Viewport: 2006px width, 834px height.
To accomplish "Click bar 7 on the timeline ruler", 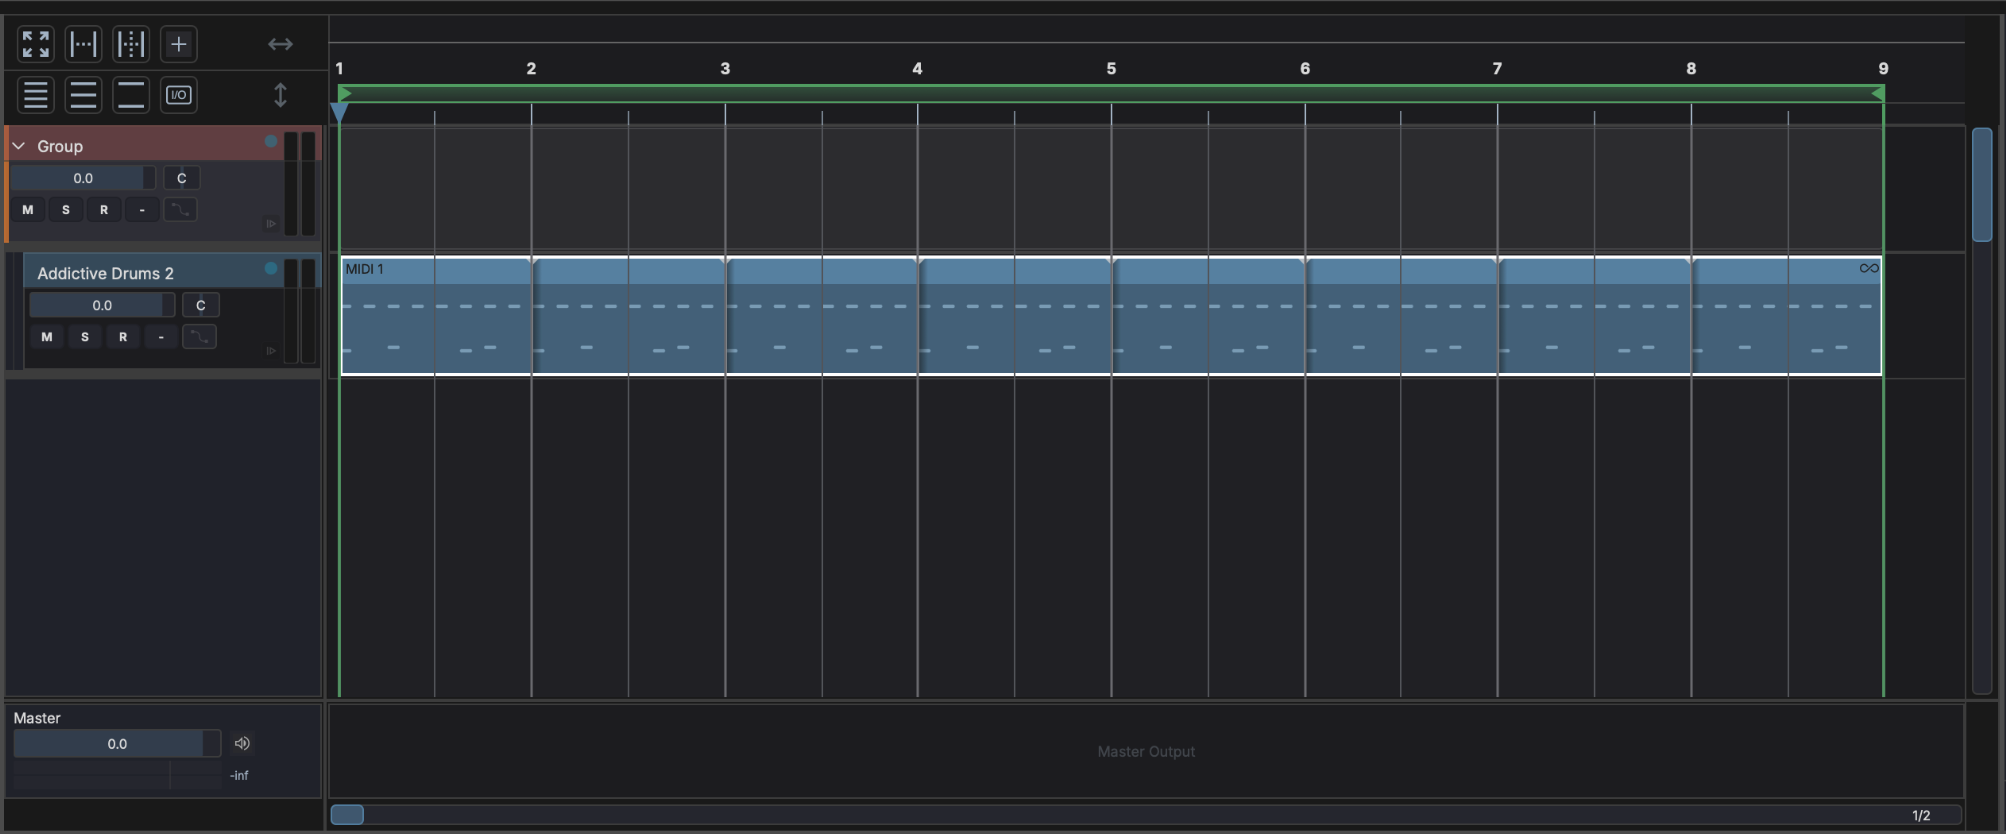I will 1497,68.
